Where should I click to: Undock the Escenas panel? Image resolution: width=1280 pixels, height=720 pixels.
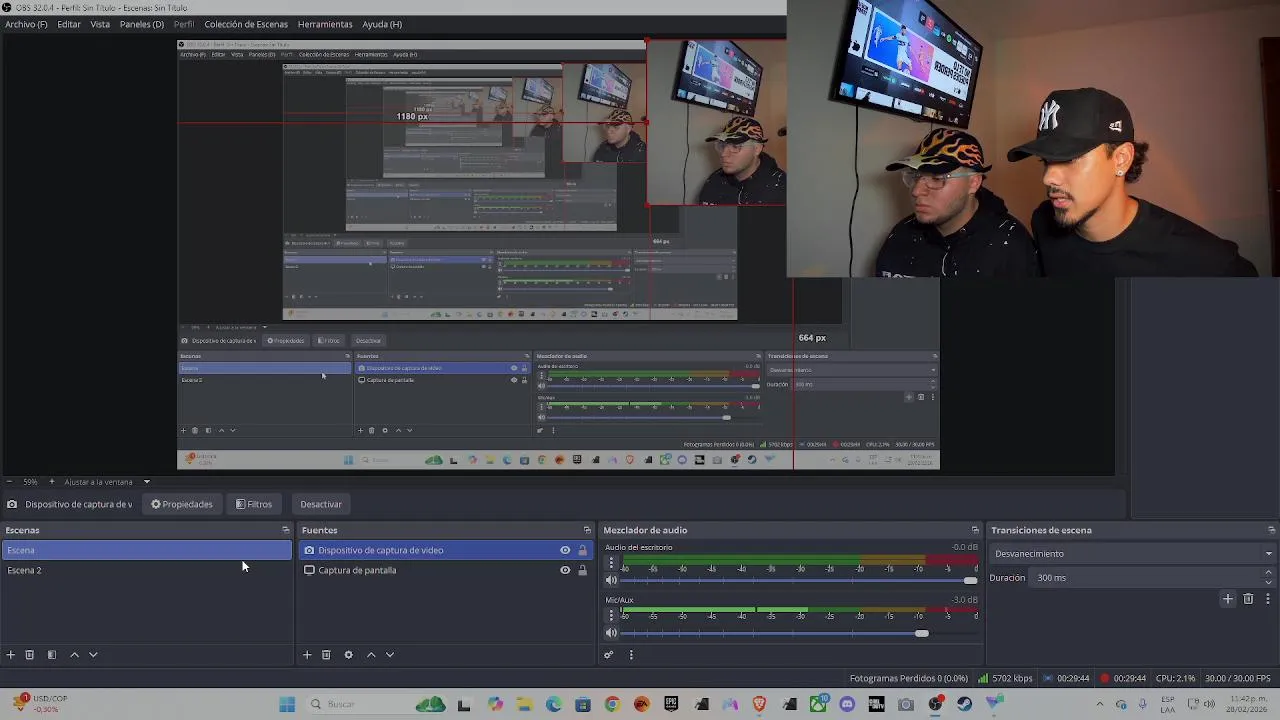285,530
